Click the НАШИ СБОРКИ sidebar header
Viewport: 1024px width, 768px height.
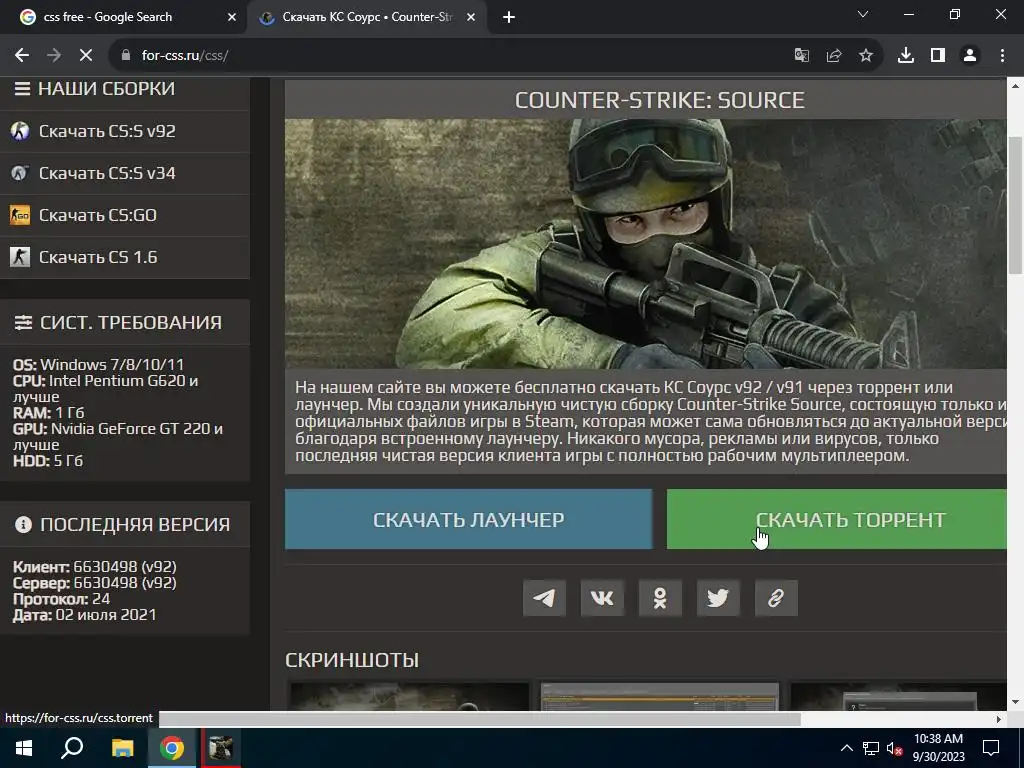[106, 89]
